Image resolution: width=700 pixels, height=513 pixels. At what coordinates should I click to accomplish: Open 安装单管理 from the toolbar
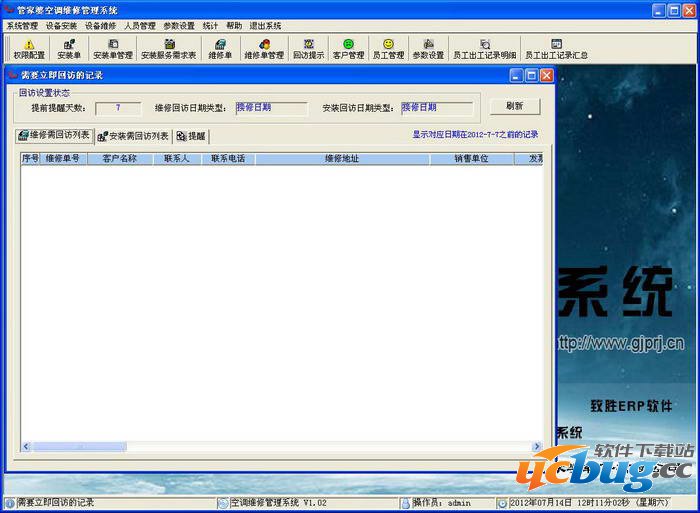tap(113, 49)
